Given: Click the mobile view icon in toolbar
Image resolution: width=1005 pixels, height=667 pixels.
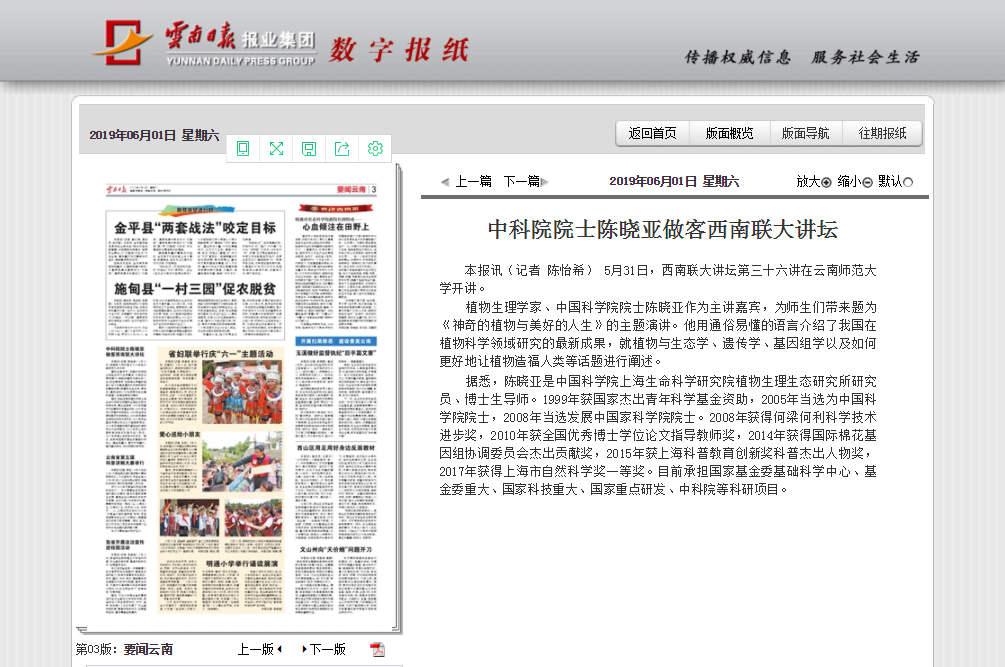Looking at the screenshot, I should coord(243,149).
